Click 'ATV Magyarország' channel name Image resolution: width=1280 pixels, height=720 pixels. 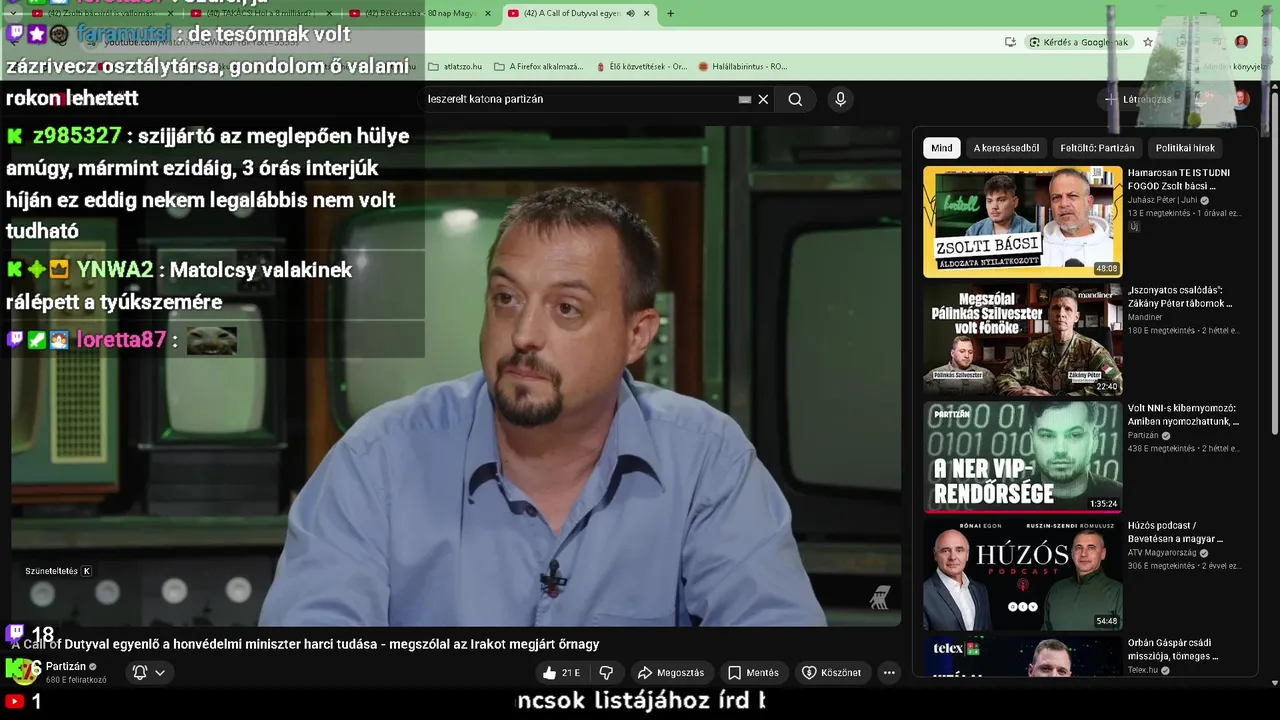[x=1162, y=553]
